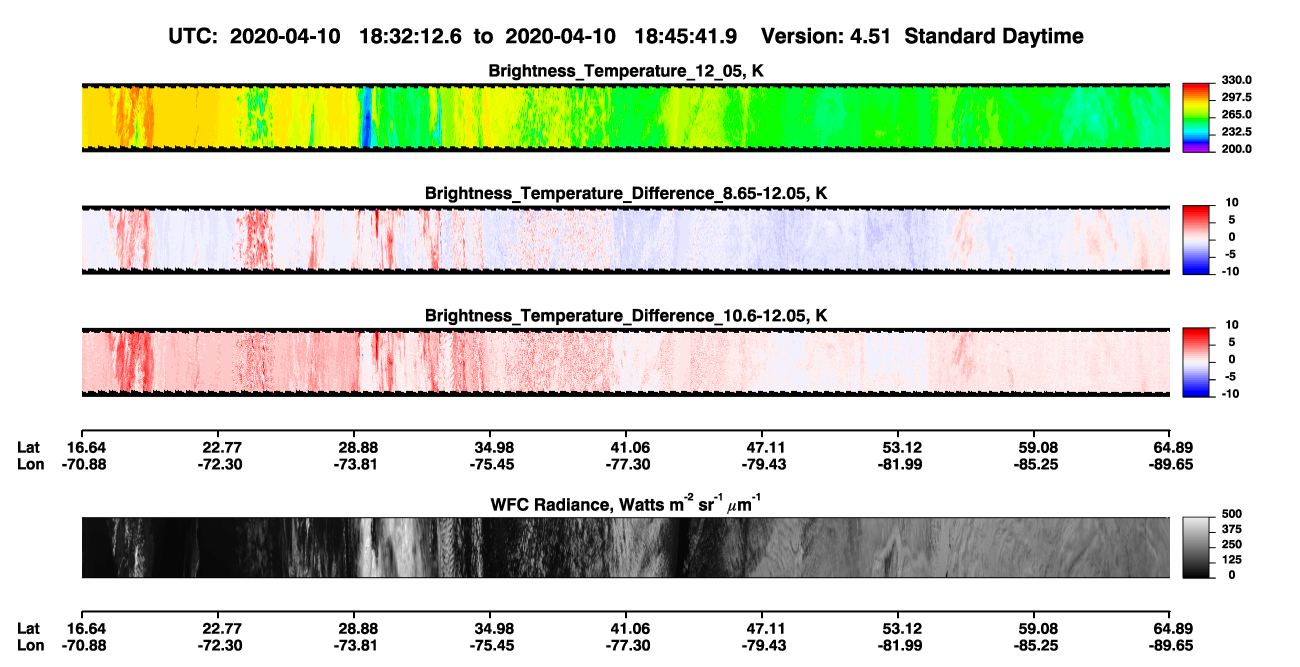1300x667 pixels.
Task: Click the bottom axis Lon label
Action: pos(30,645)
